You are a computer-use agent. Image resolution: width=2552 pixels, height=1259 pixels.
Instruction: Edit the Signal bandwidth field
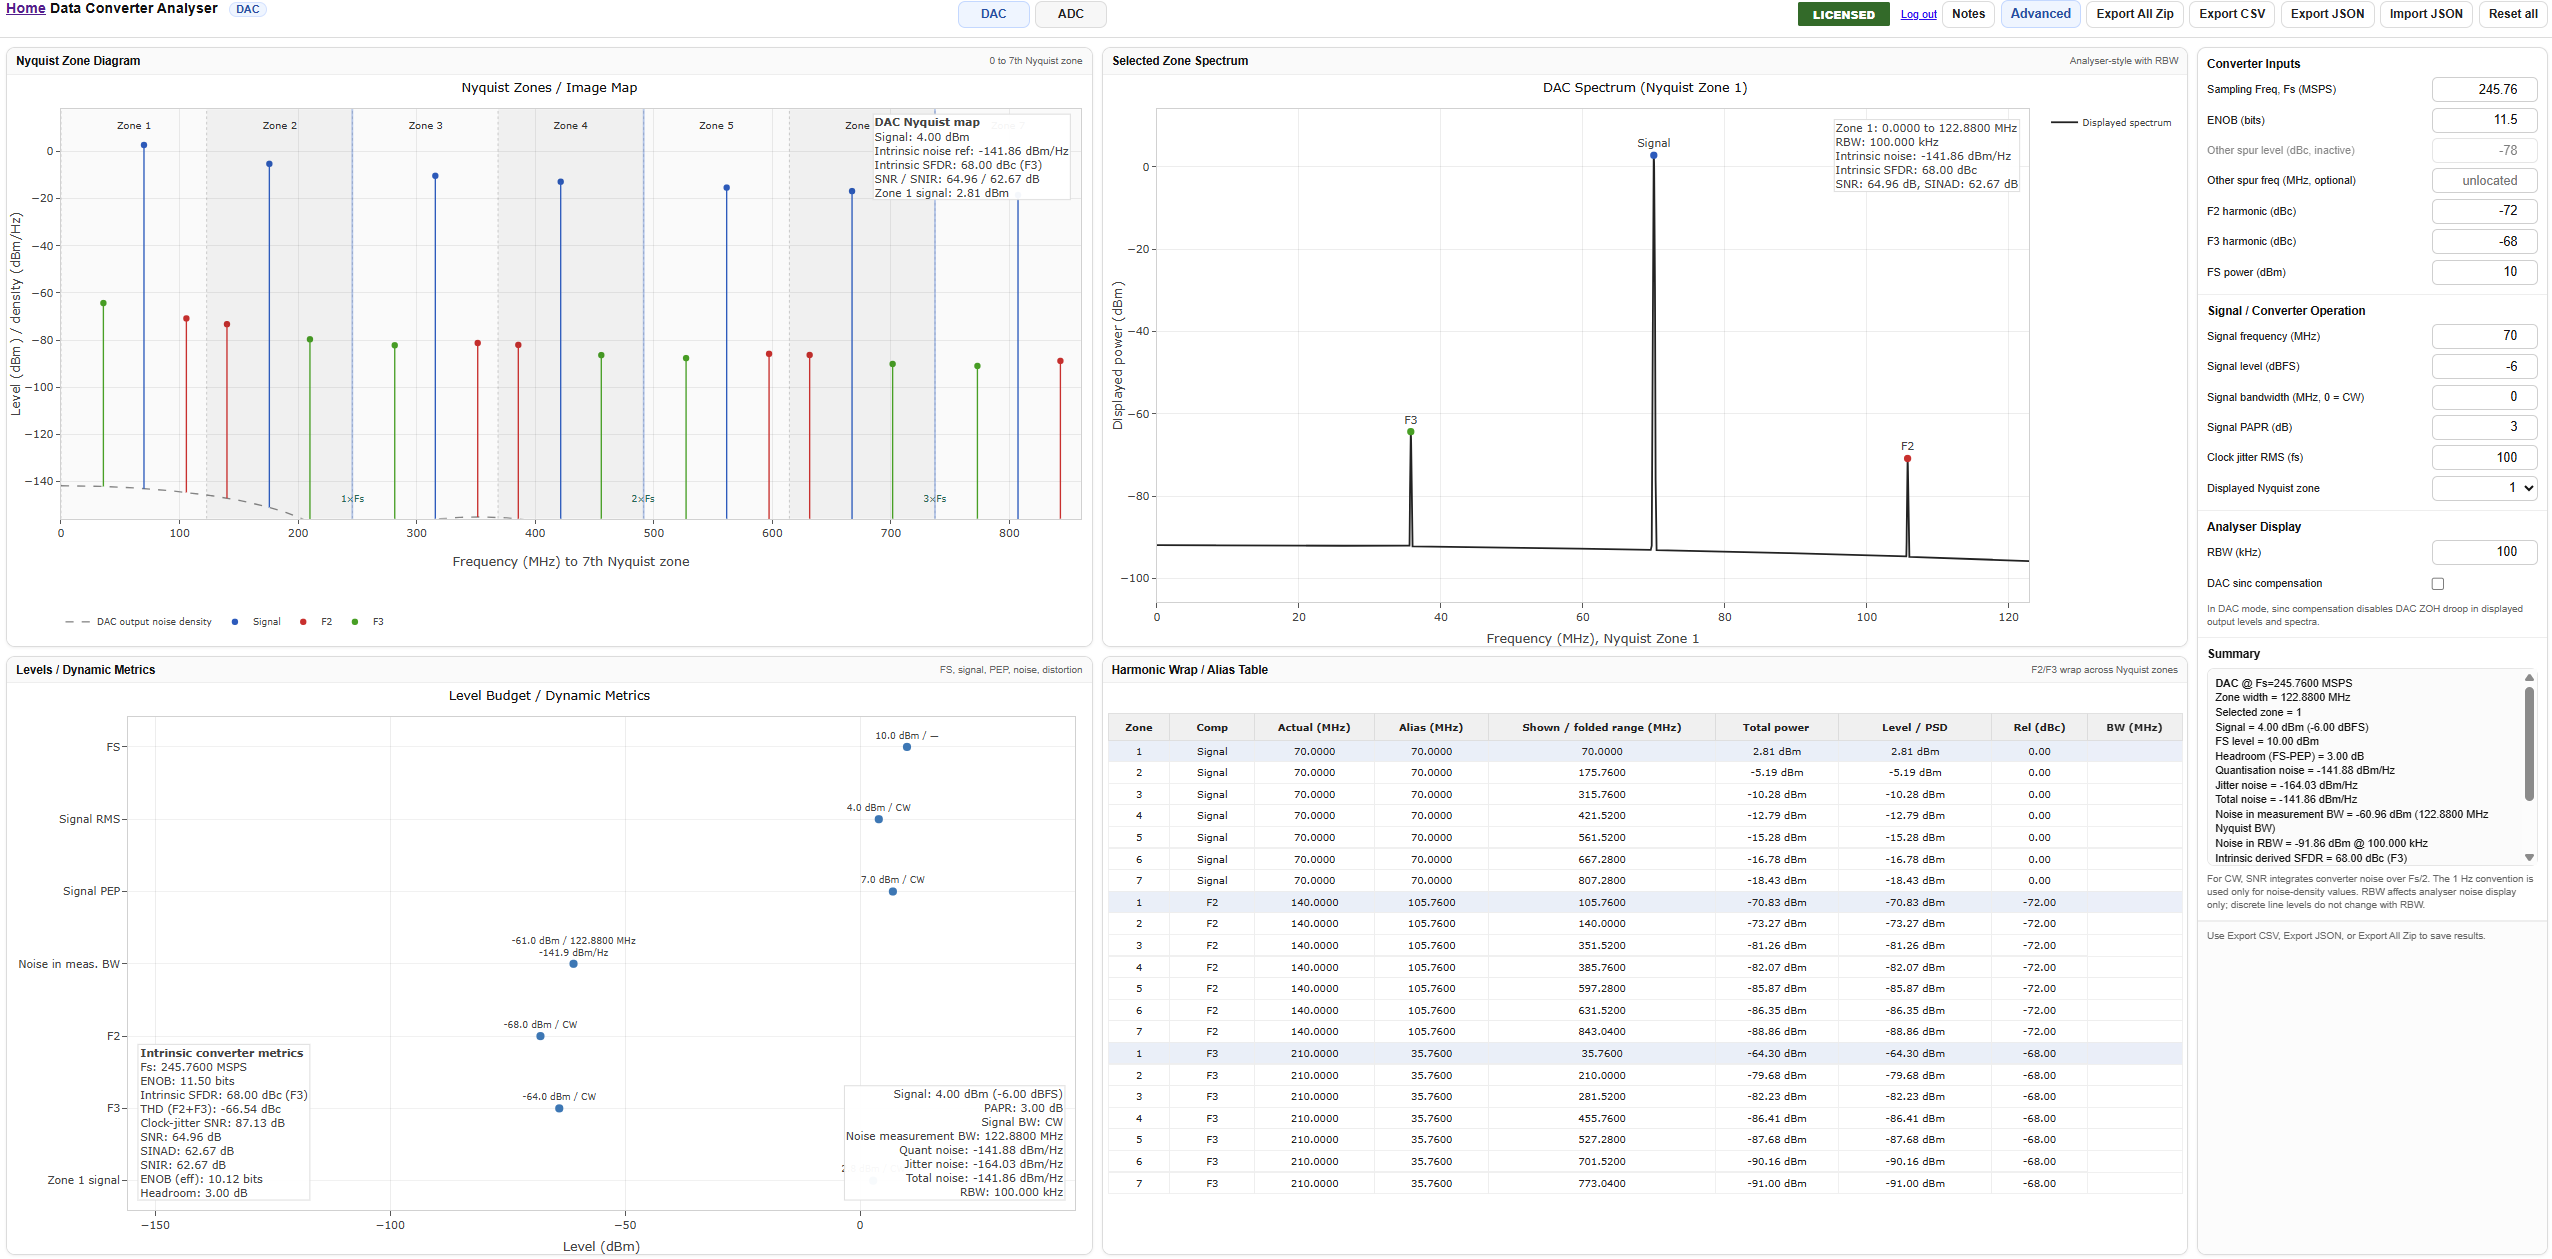(x=2484, y=397)
